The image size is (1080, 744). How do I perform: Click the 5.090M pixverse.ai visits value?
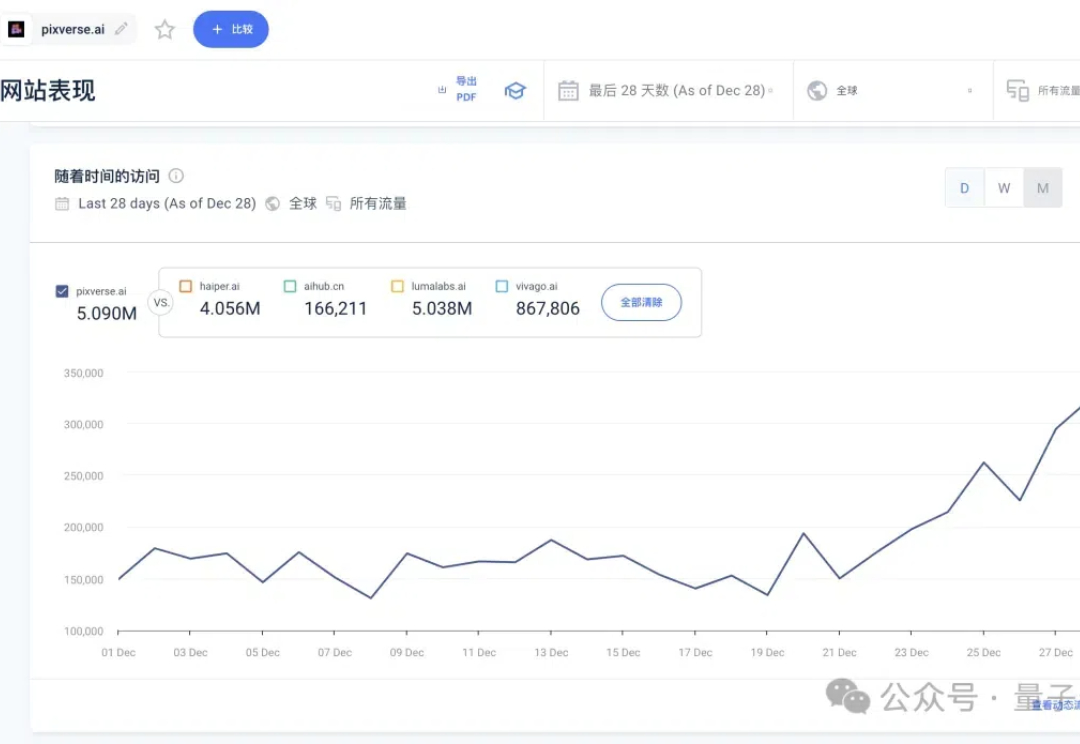coord(107,313)
